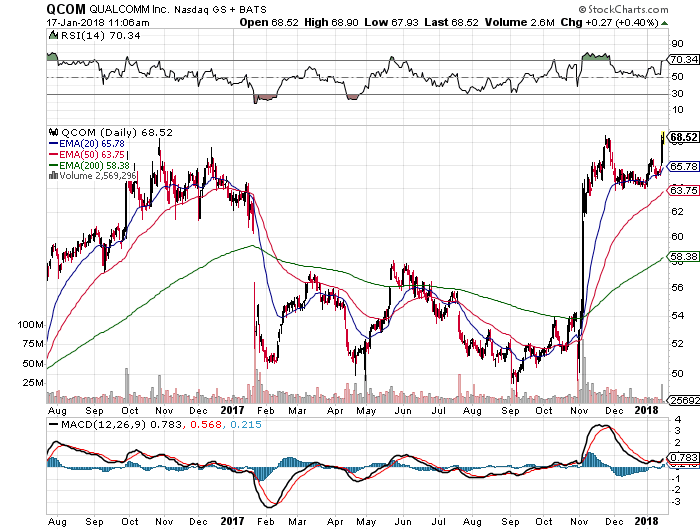This screenshot has height=530, width=700.
Task: Click the Last 68.52 value in header
Action: coord(451,22)
